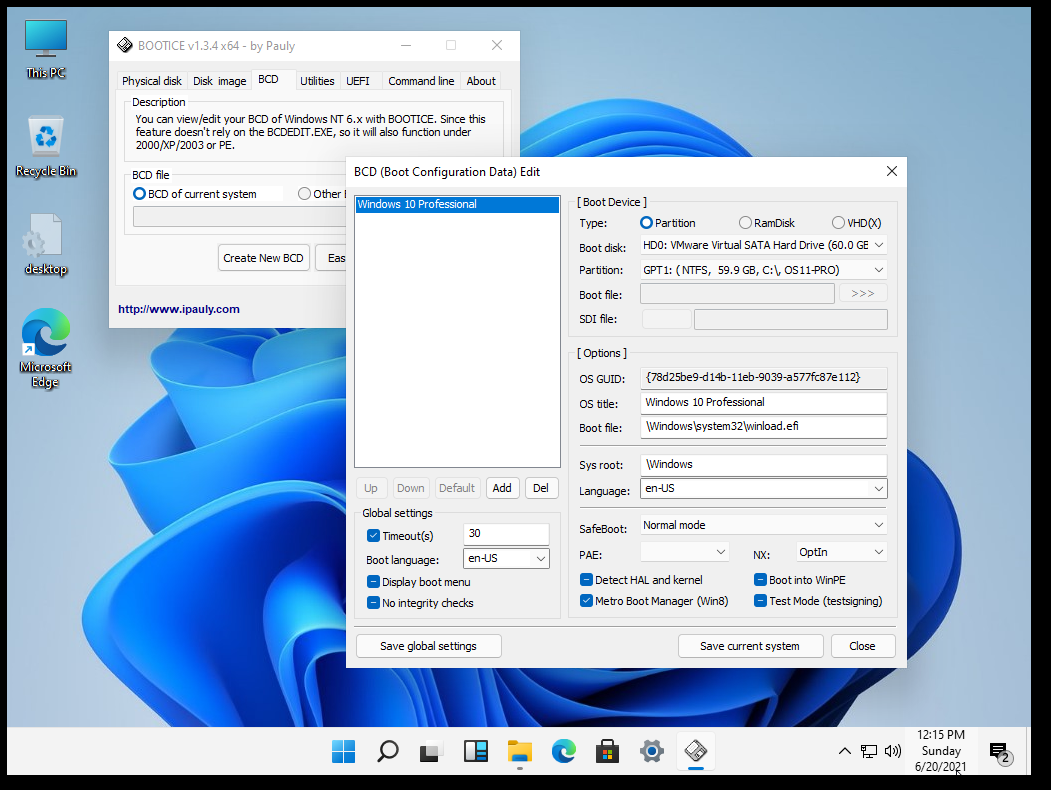Click Create New BCD button
This screenshot has width=1051, height=790.
pyautogui.click(x=263, y=258)
